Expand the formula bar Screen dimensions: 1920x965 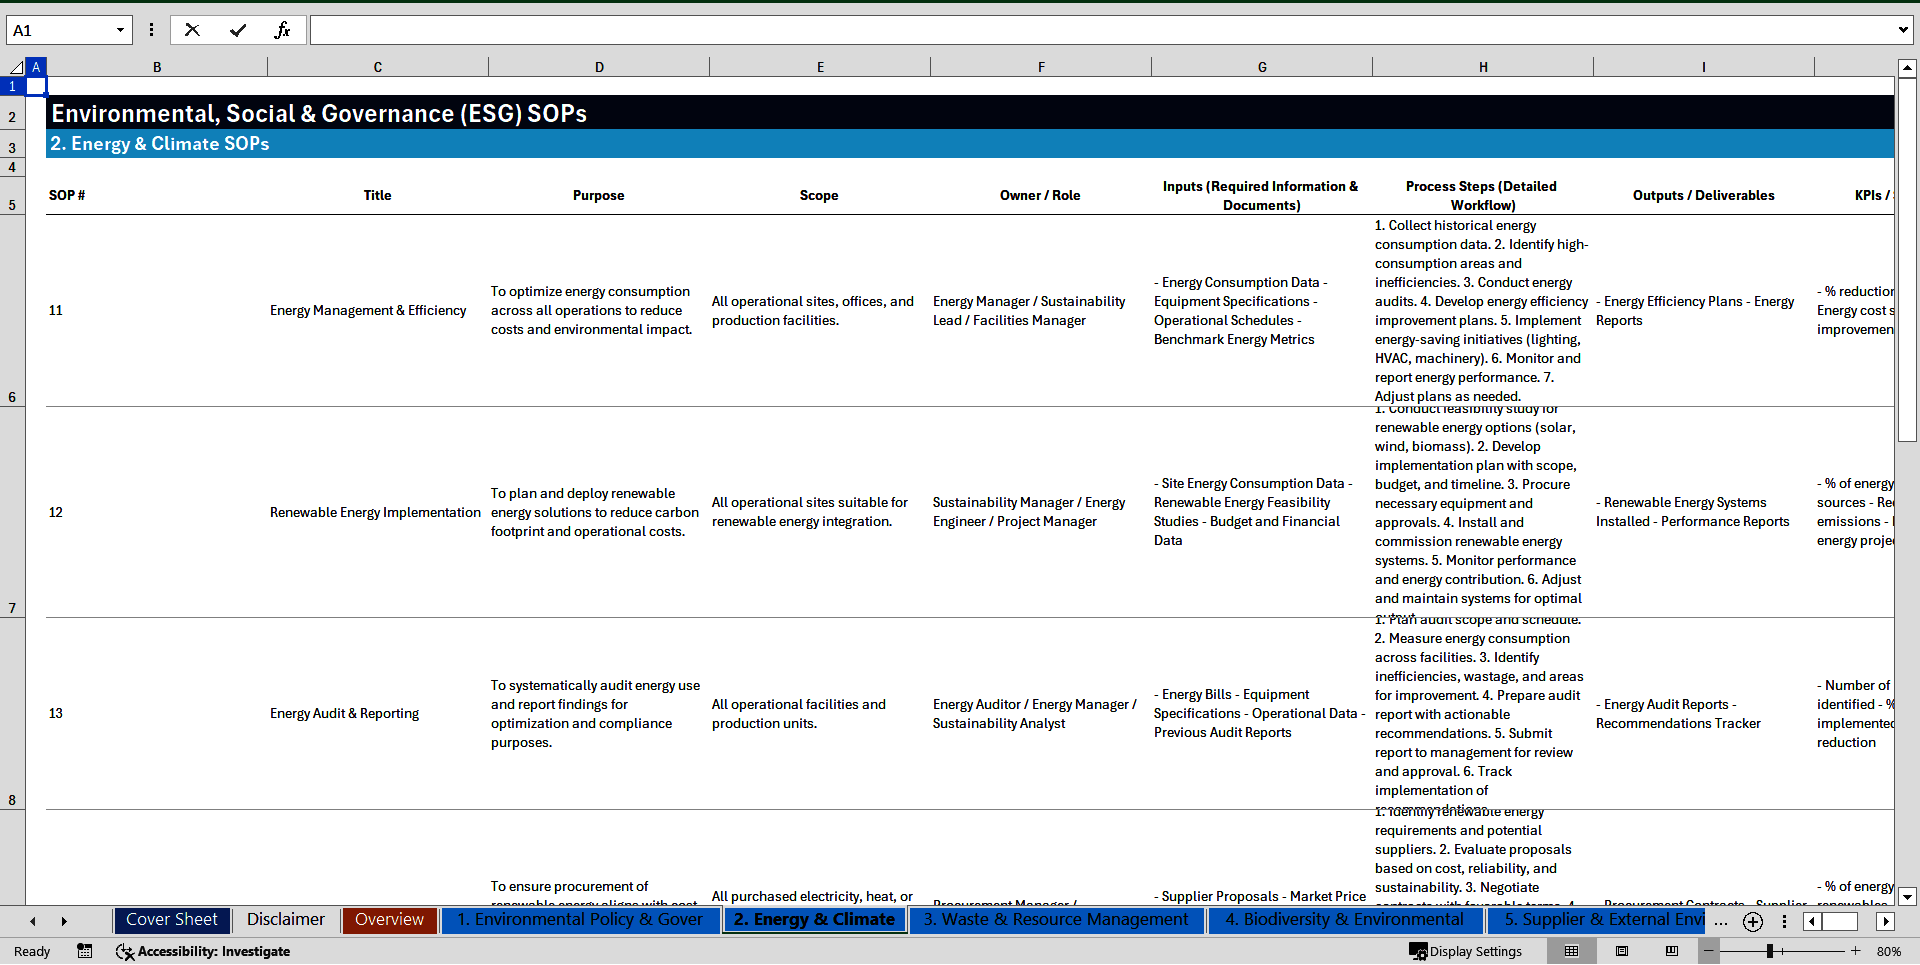(1902, 30)
